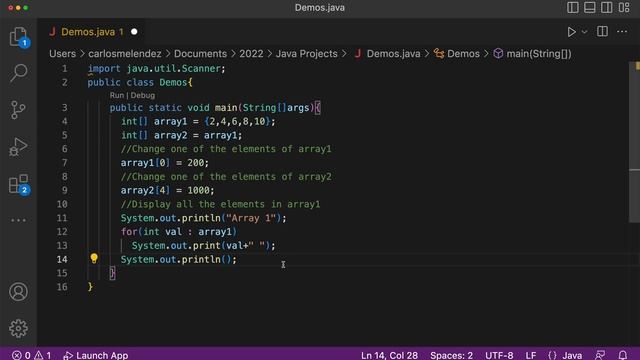
Task: Open the editor More Actions menu
Action: point(622,32)
